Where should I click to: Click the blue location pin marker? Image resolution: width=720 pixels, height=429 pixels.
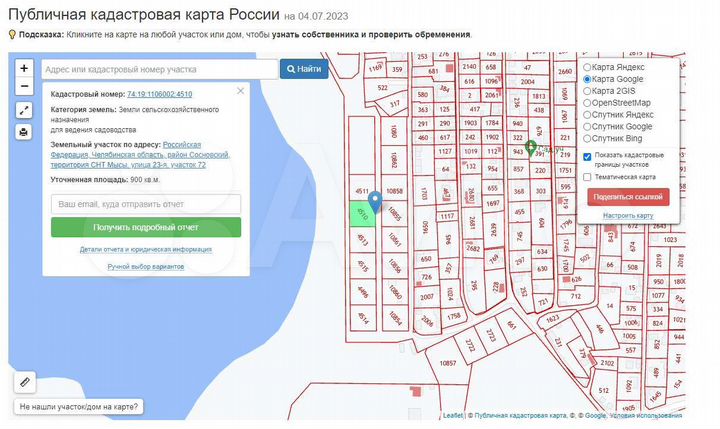[x=375, y=203]
